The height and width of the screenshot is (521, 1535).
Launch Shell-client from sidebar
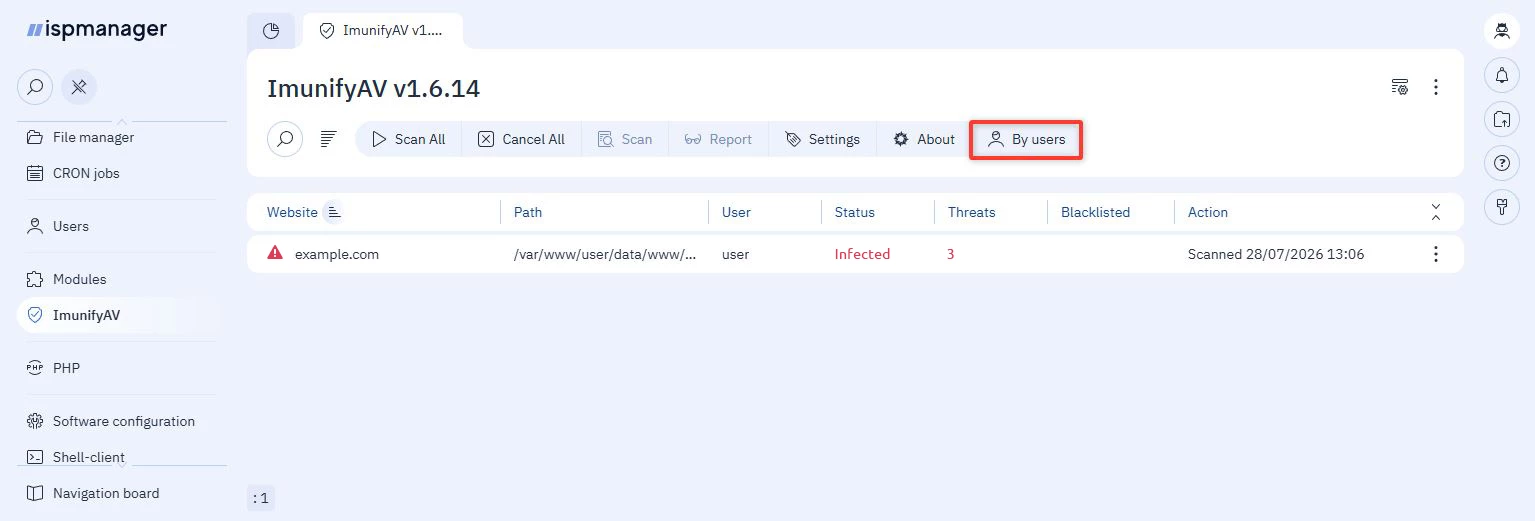coord(76,457)
